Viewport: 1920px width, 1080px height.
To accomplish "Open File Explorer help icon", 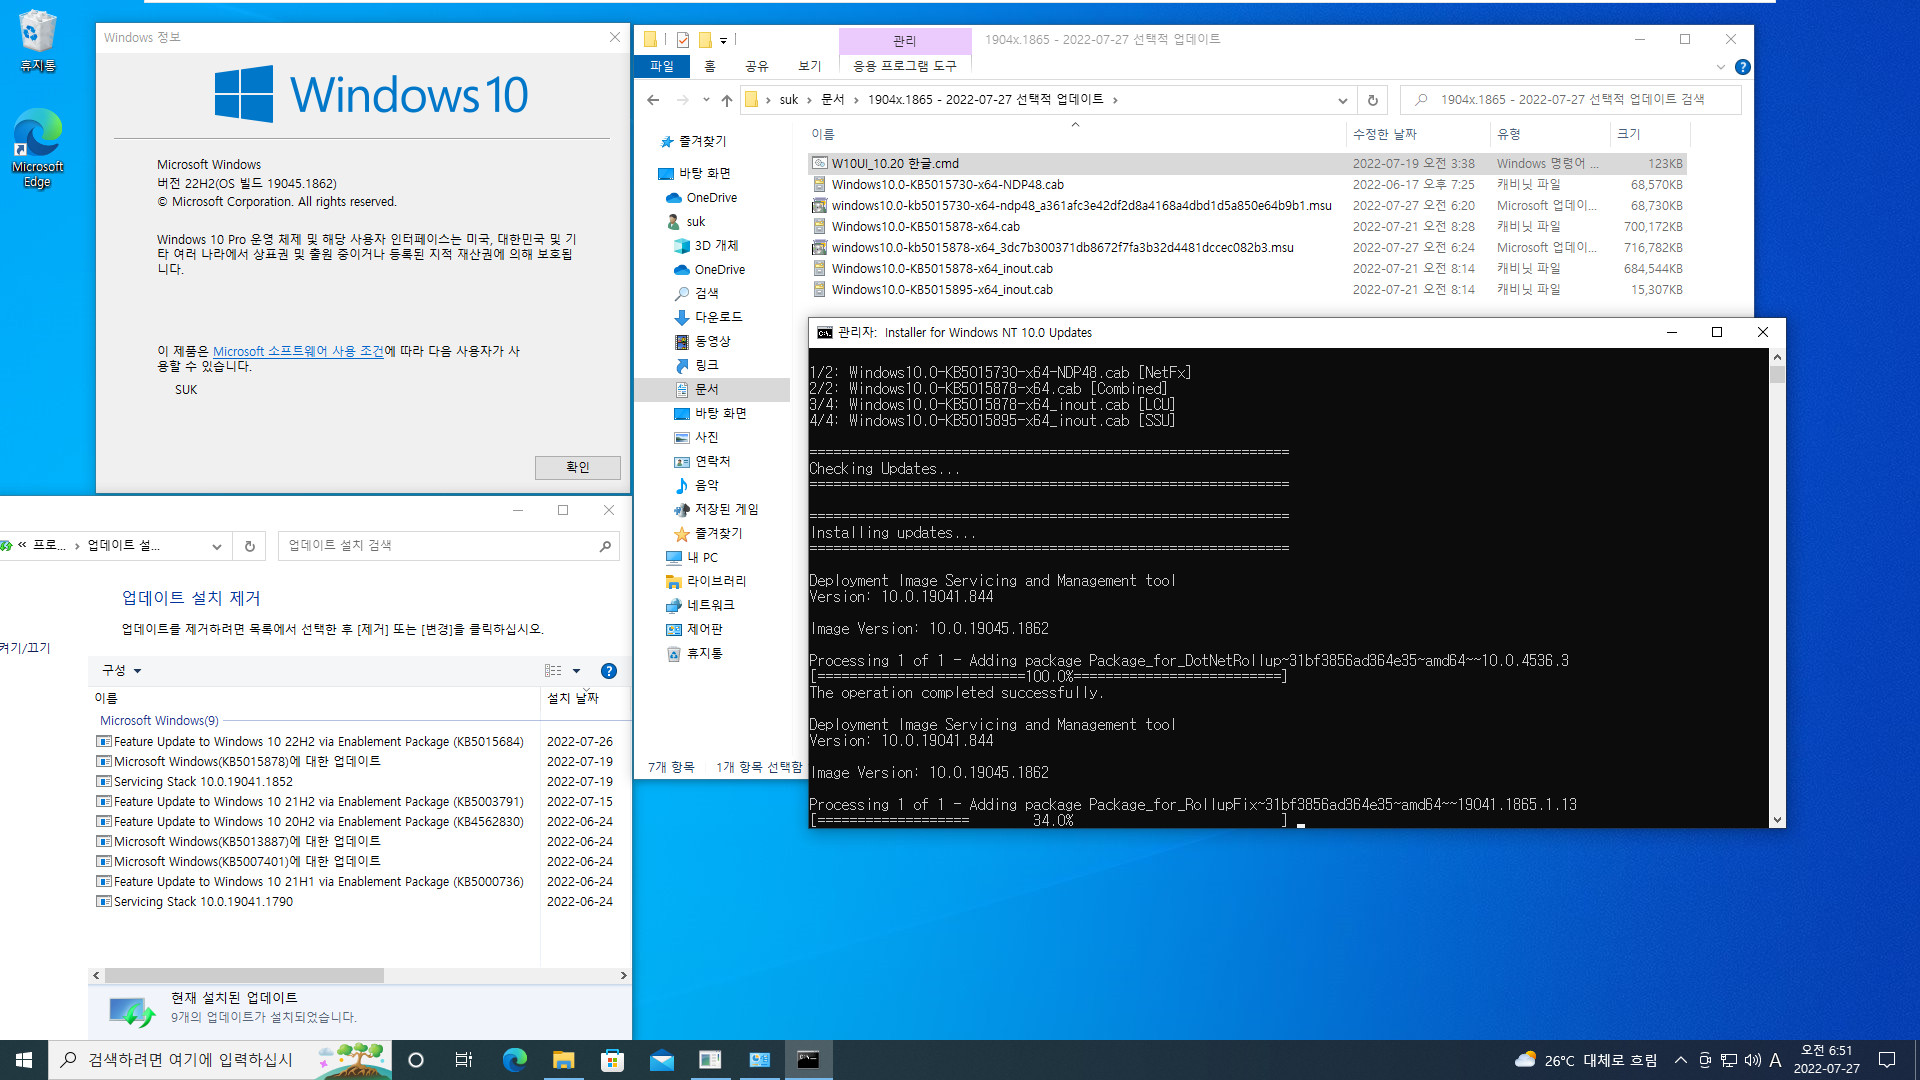I will click(x=1742, y=67).
